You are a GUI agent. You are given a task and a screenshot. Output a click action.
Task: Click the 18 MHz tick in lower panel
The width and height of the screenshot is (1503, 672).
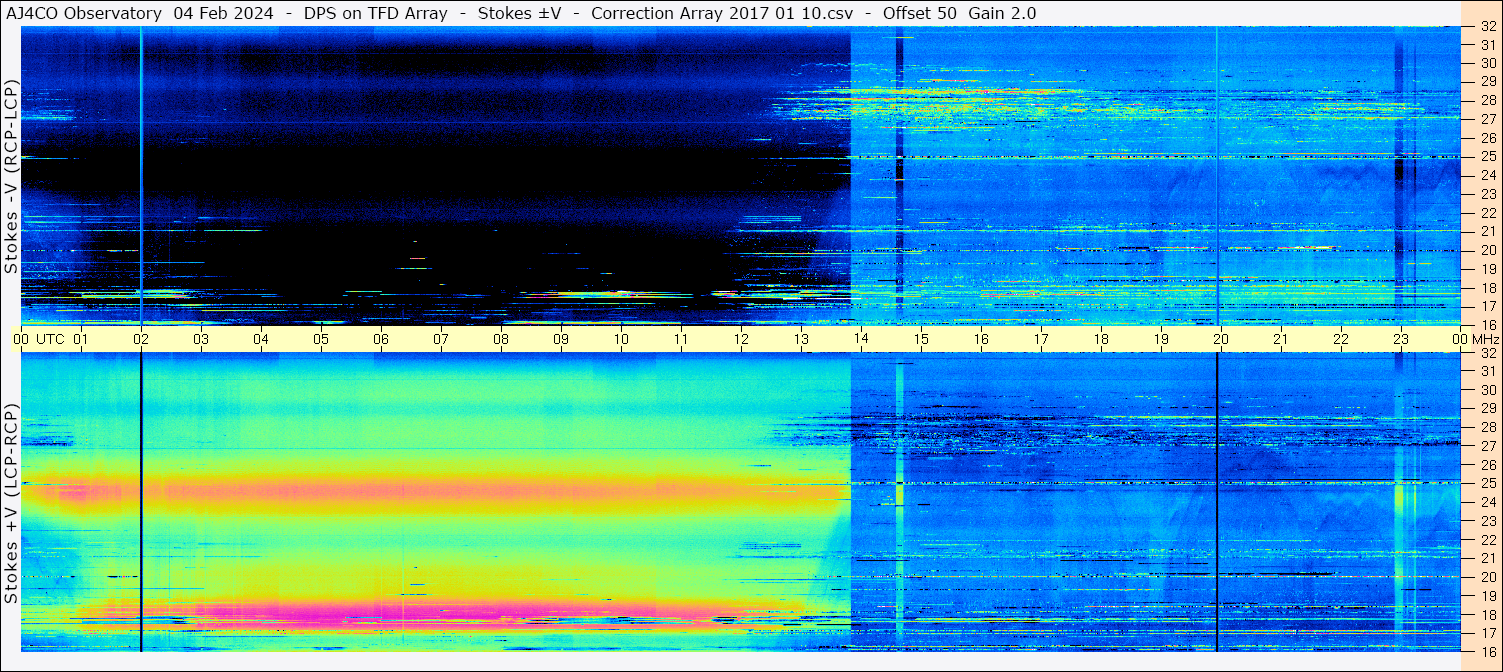(x=1488, y=614)
